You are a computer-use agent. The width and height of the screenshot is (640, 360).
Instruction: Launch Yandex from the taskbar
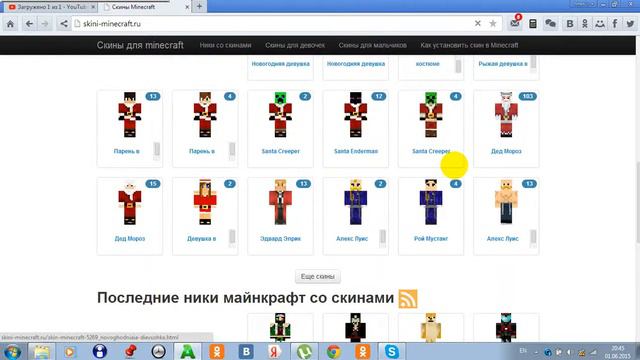pyautogui.click(x=275, y=351)
